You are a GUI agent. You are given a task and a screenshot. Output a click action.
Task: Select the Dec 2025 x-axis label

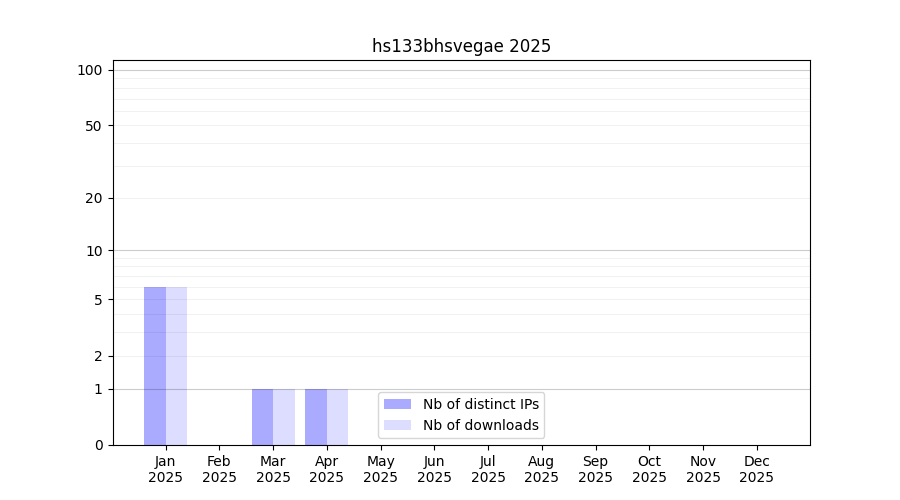tap(756, 469)
